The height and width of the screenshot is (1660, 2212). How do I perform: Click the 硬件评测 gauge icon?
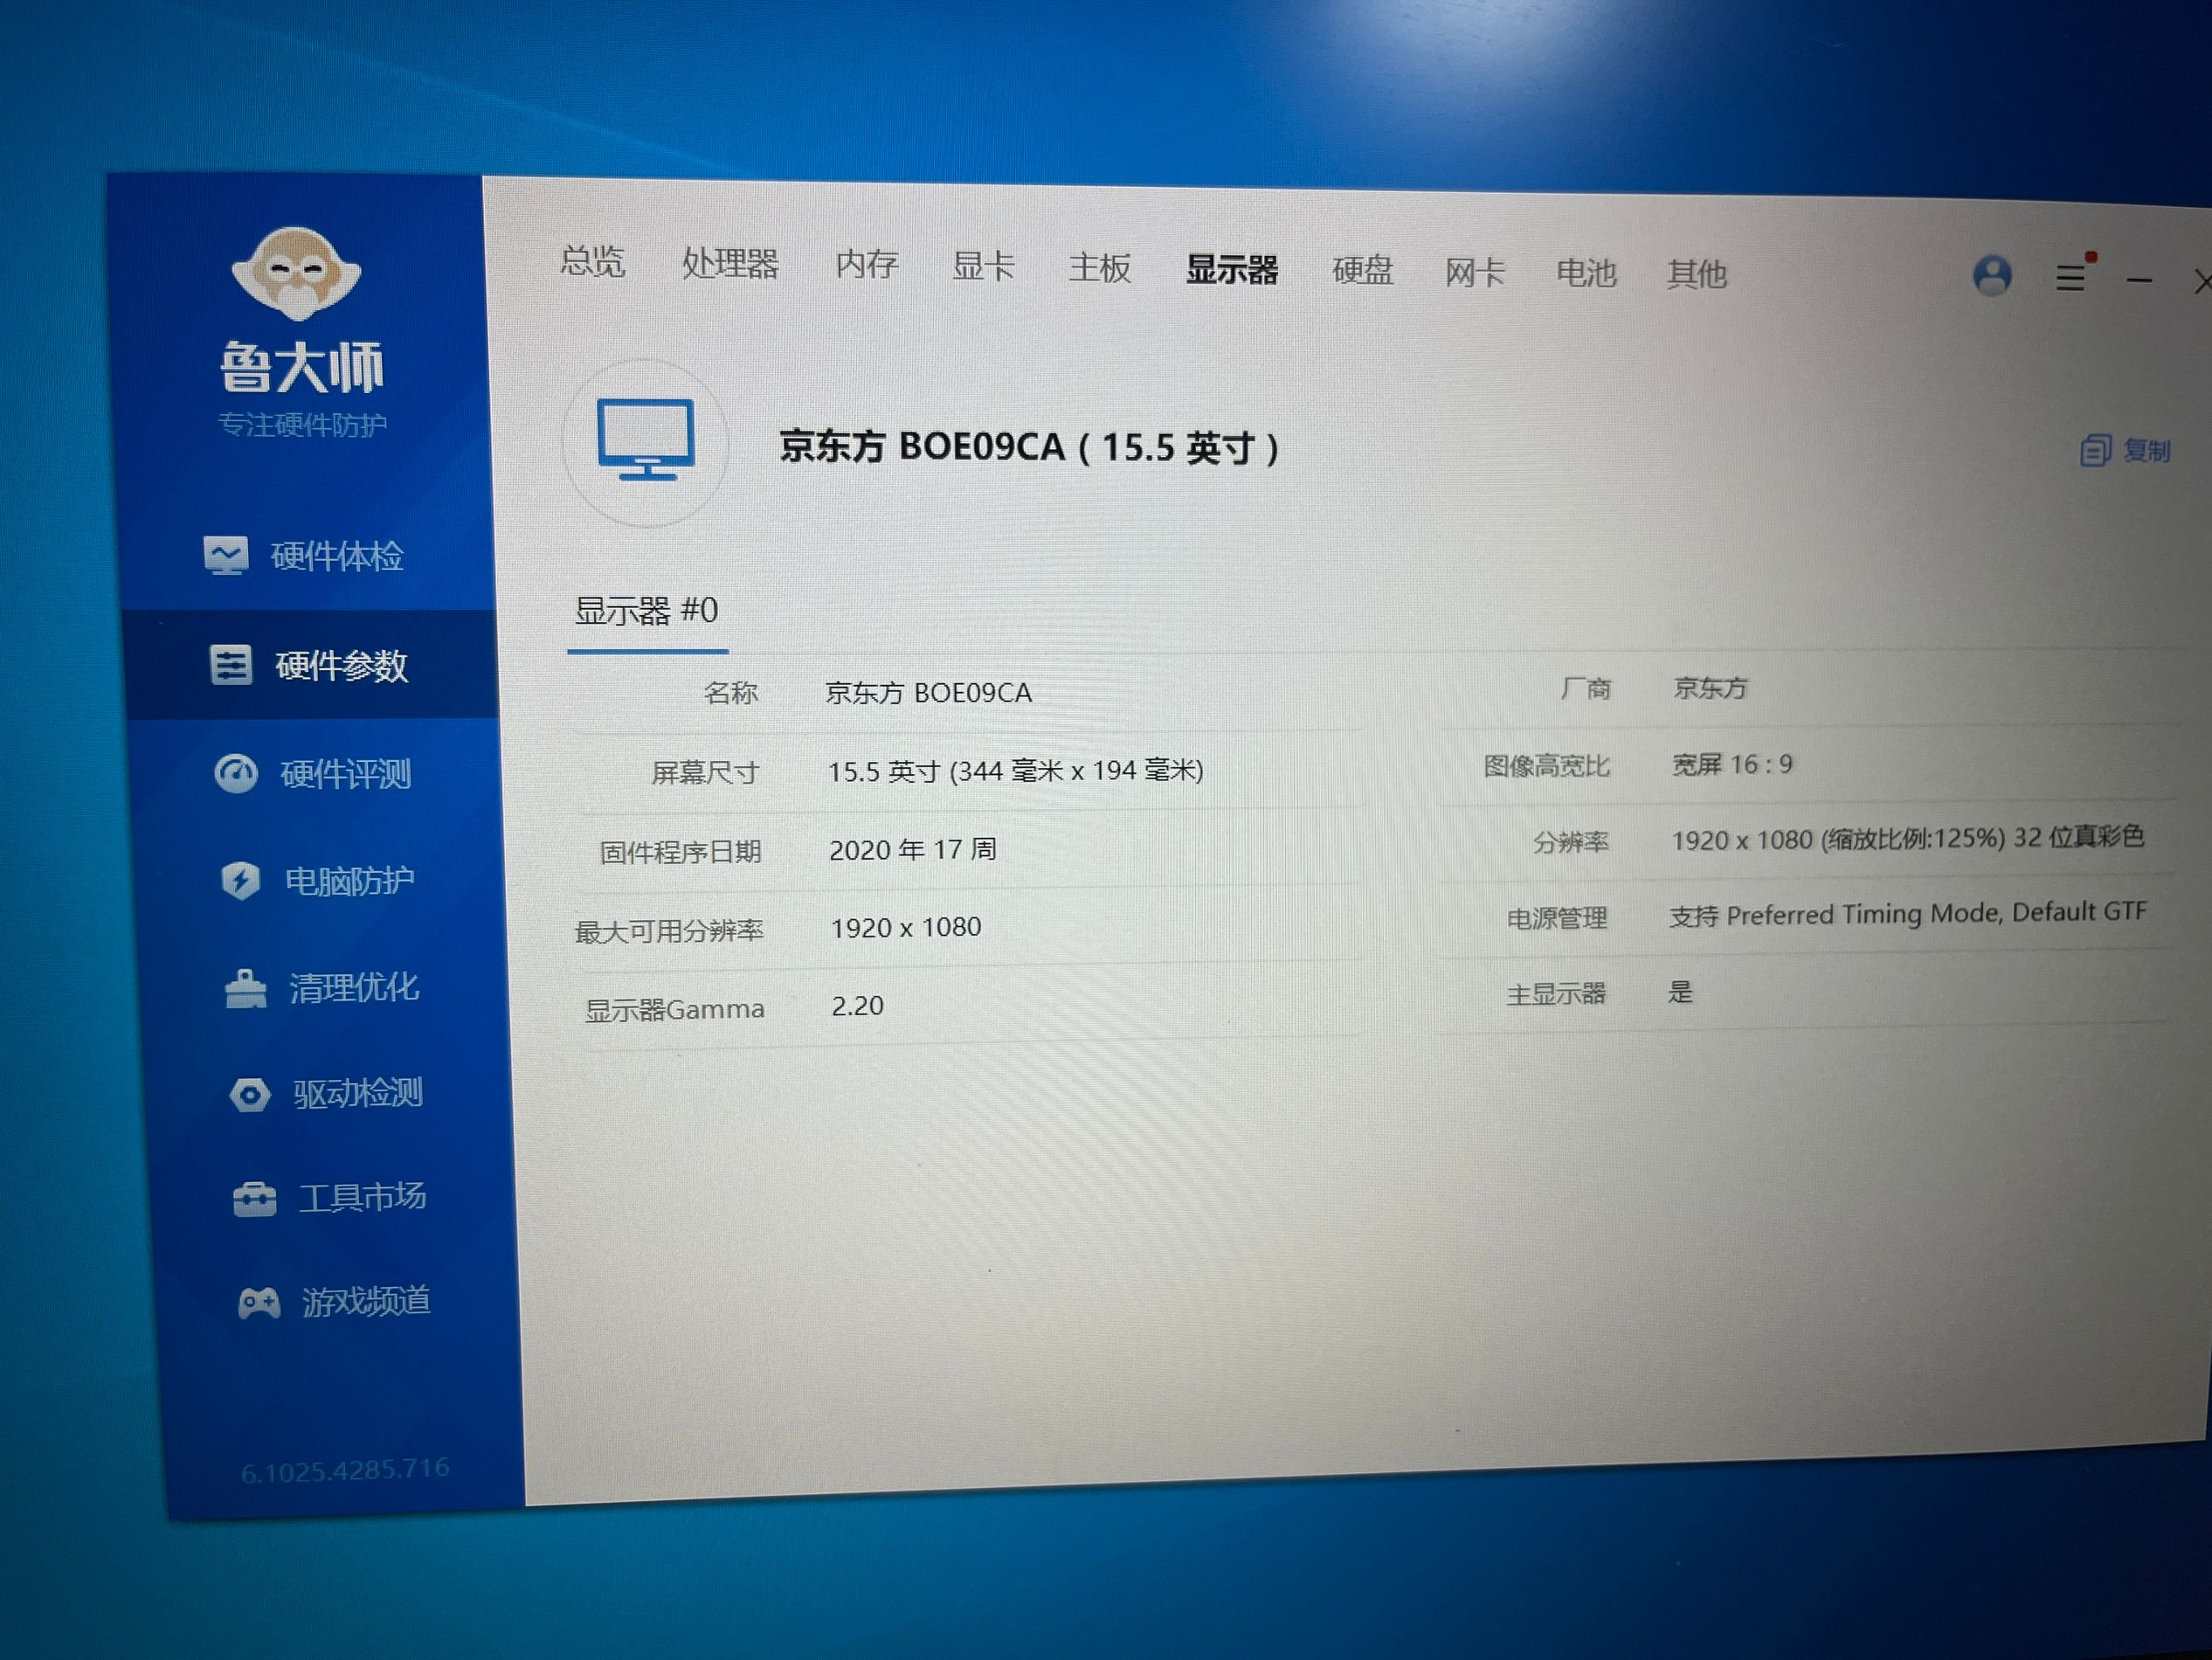pos(236,773)
